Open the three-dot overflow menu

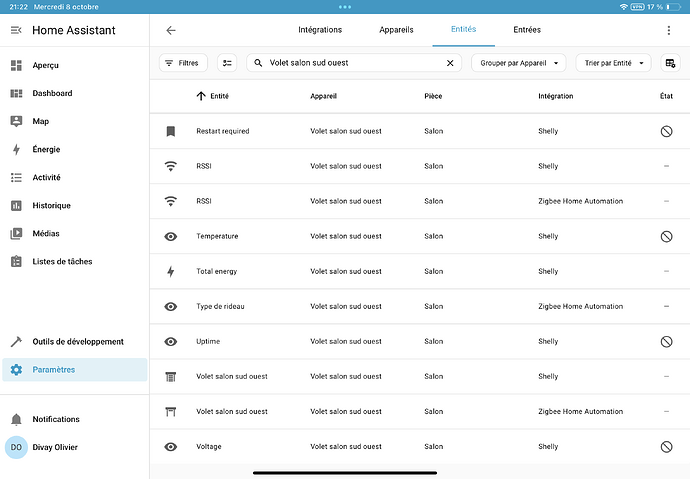click(x=668, y=30)
